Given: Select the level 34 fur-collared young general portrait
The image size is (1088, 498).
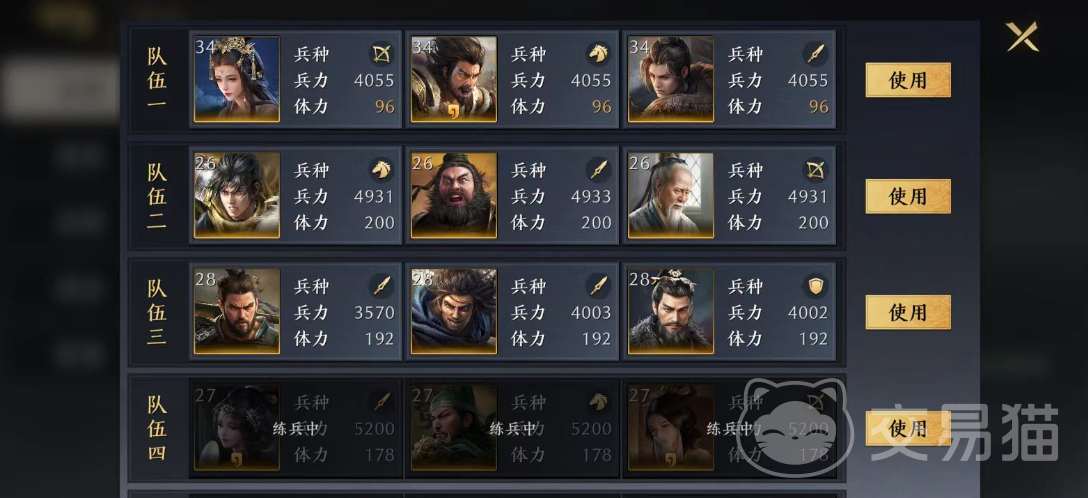Looking at the screenshot, I should pyautogui.click(x=671, y=79).
